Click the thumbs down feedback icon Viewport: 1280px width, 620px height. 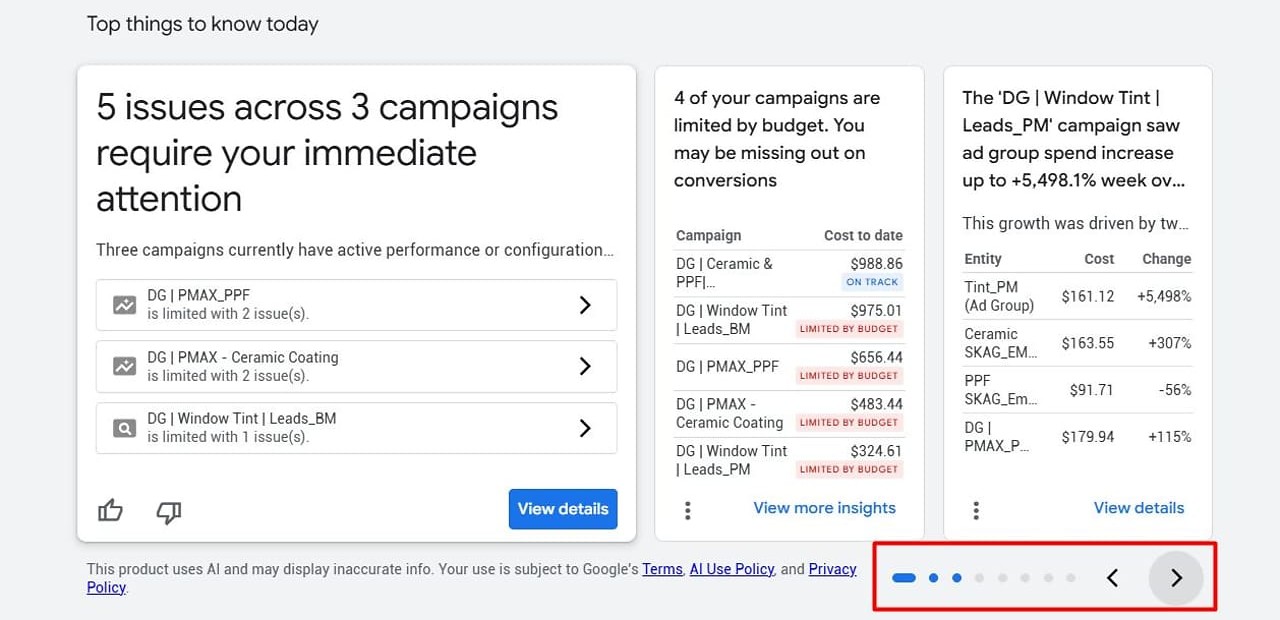169,512
